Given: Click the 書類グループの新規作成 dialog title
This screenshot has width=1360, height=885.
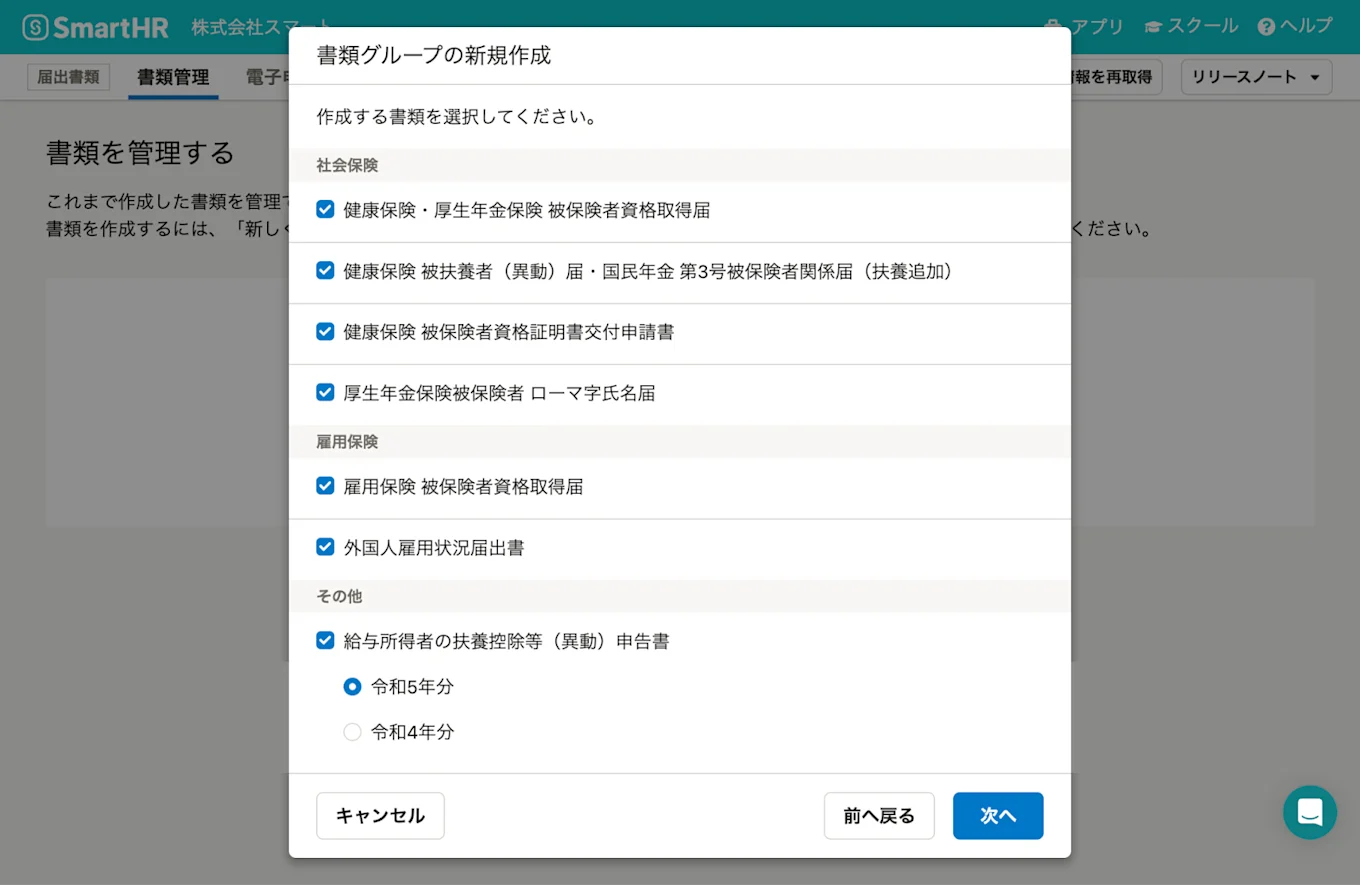Looking at the screenshot, I should pos(434,55).
